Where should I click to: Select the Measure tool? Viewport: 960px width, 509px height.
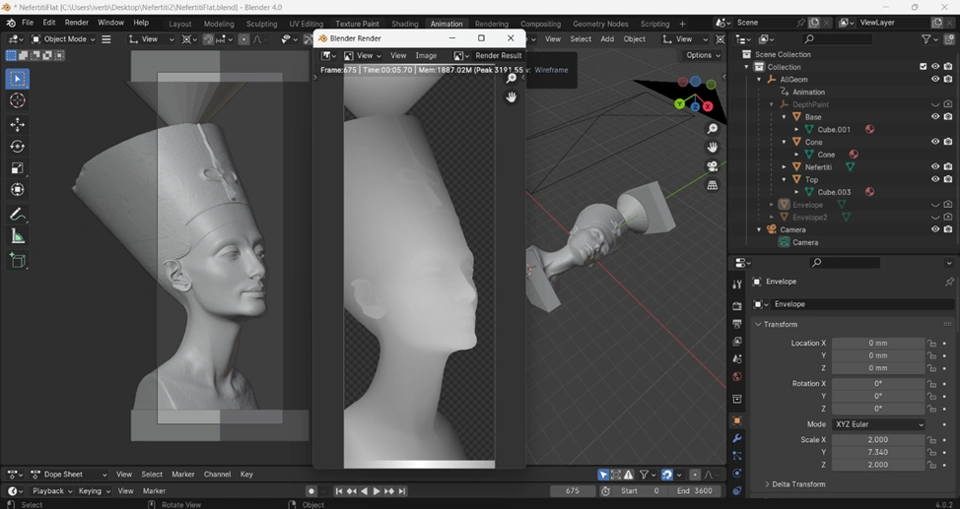17,236
